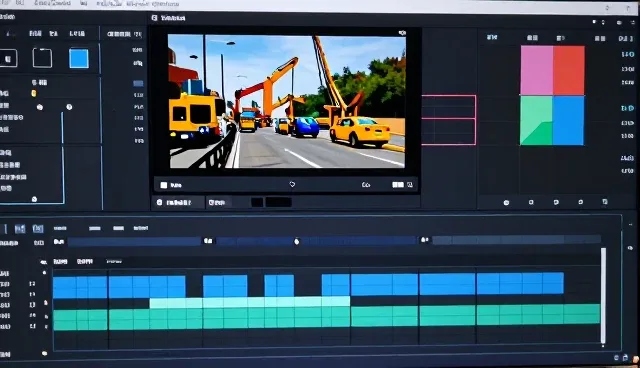Toggle the bracket icon on the light-cyan clip track
Viewport: 640px width, 368px height.
click(x=32, y=305)
